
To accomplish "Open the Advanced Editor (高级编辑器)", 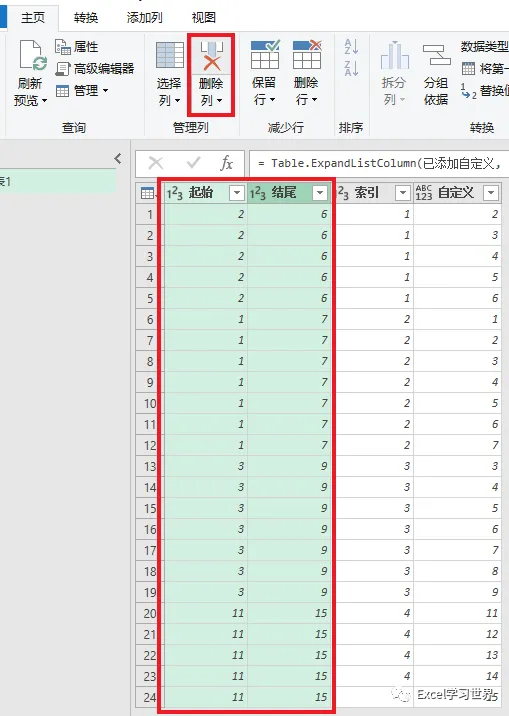I will tap(94, 68).
